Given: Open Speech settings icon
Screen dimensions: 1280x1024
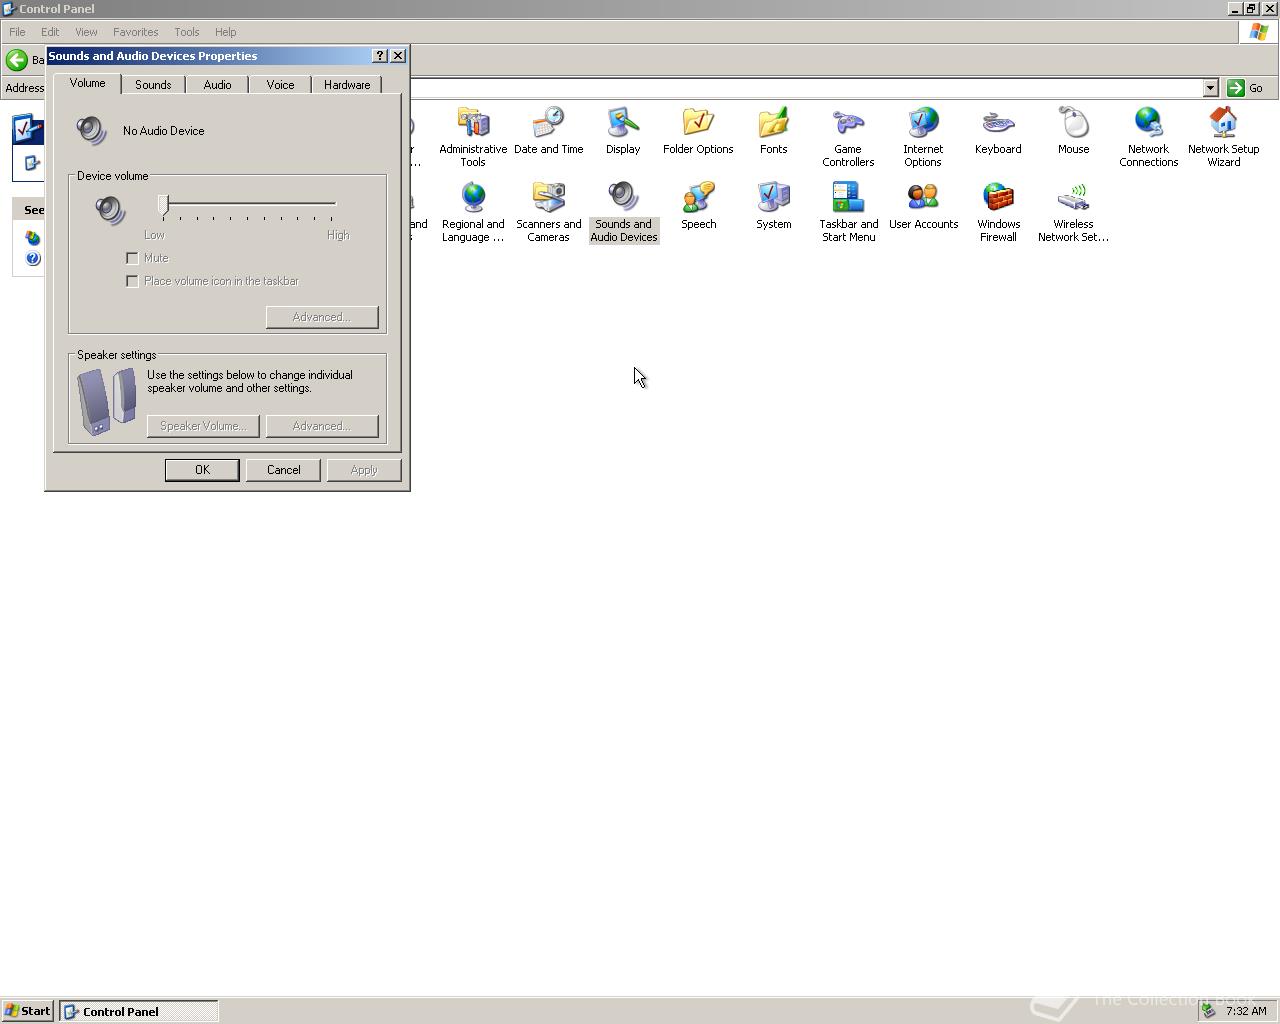Looking at the screenshot, I should point(698,206).
